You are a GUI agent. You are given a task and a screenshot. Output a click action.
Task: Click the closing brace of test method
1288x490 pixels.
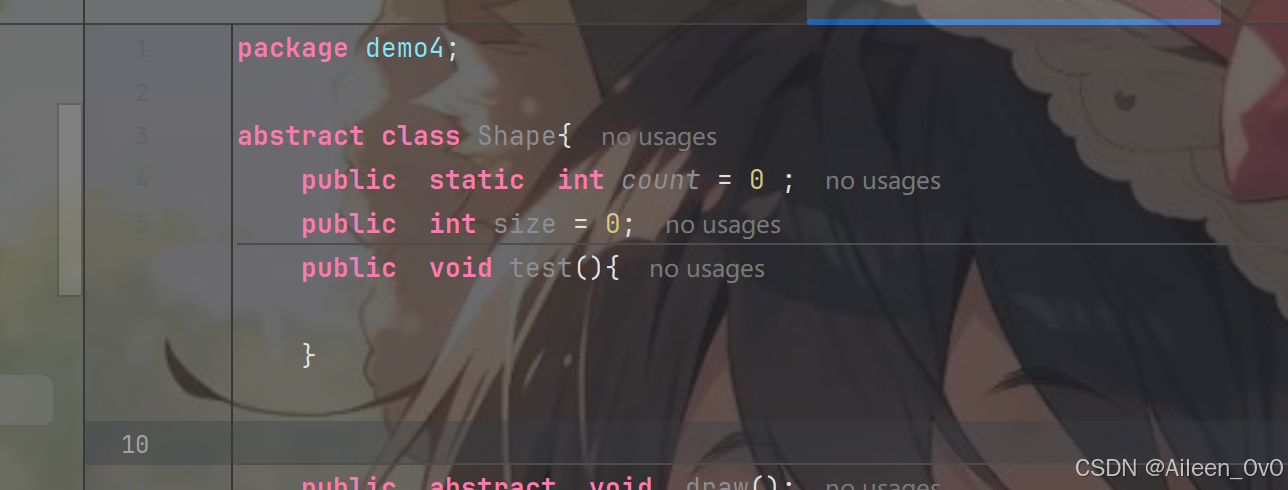tap(309, 355)
